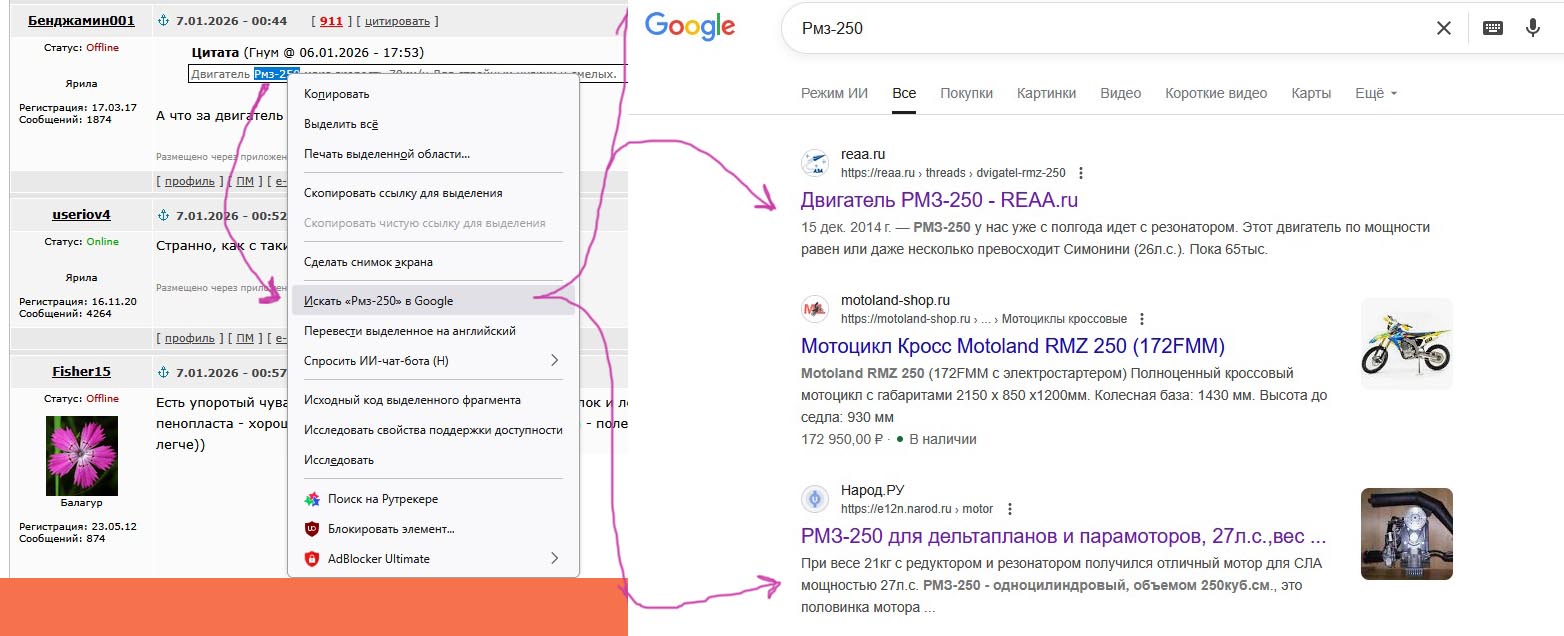Open the Motoland motorcycle thumbnail image
The height and width of the screenshot is (636, 1564).
pos(1406,343)
